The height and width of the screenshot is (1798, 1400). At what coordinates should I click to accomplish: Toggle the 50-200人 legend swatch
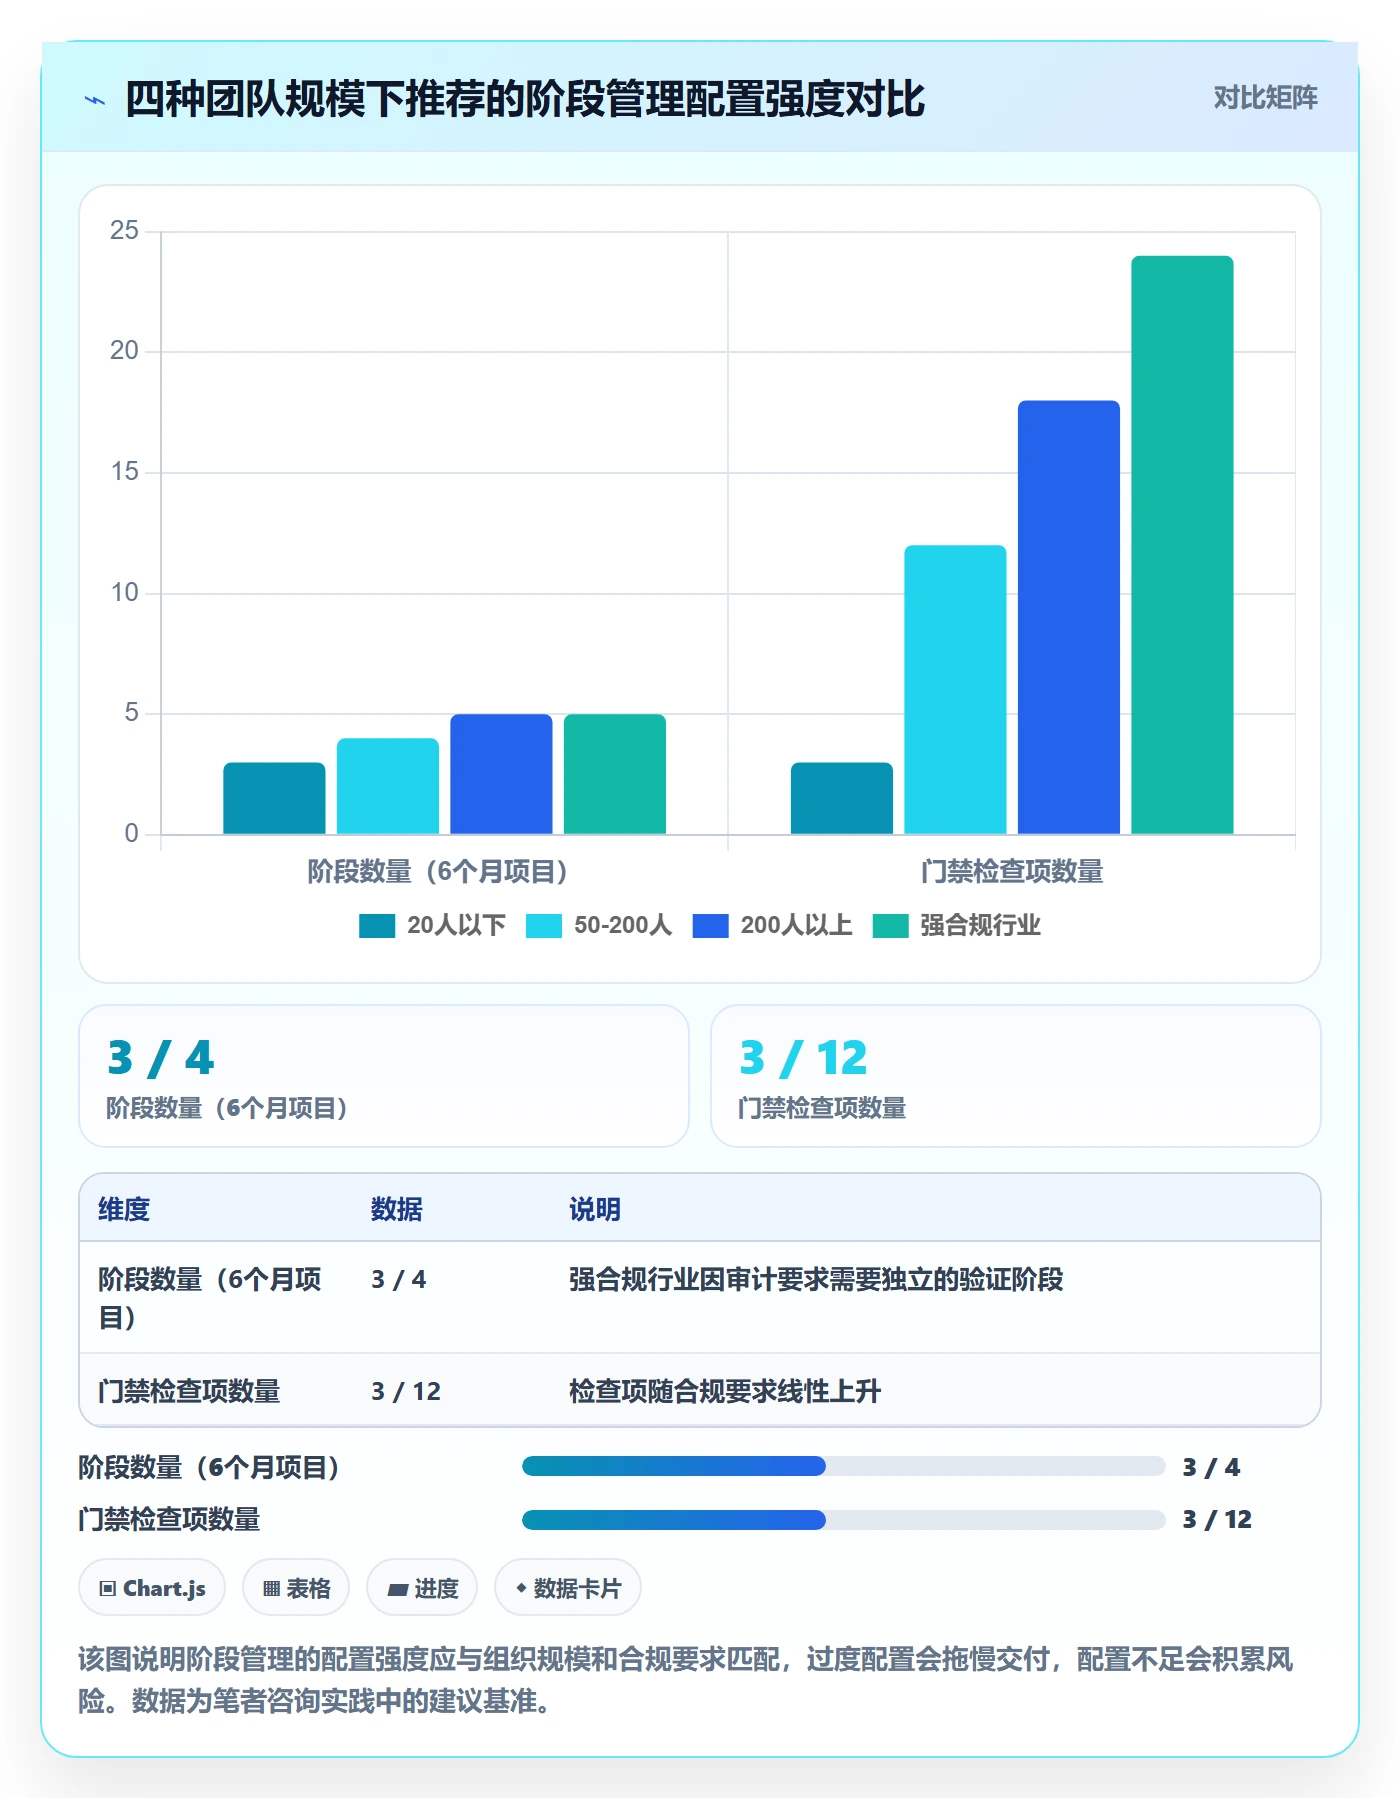[544, 926]
